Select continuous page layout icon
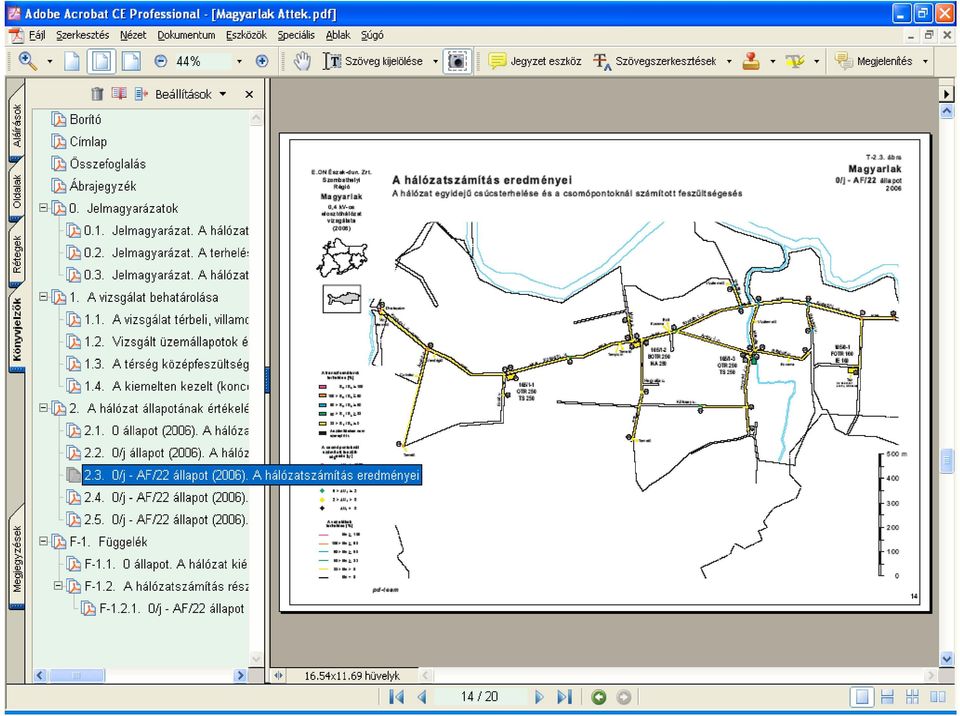The image size is (960, 716). click(x=887, y=697)
